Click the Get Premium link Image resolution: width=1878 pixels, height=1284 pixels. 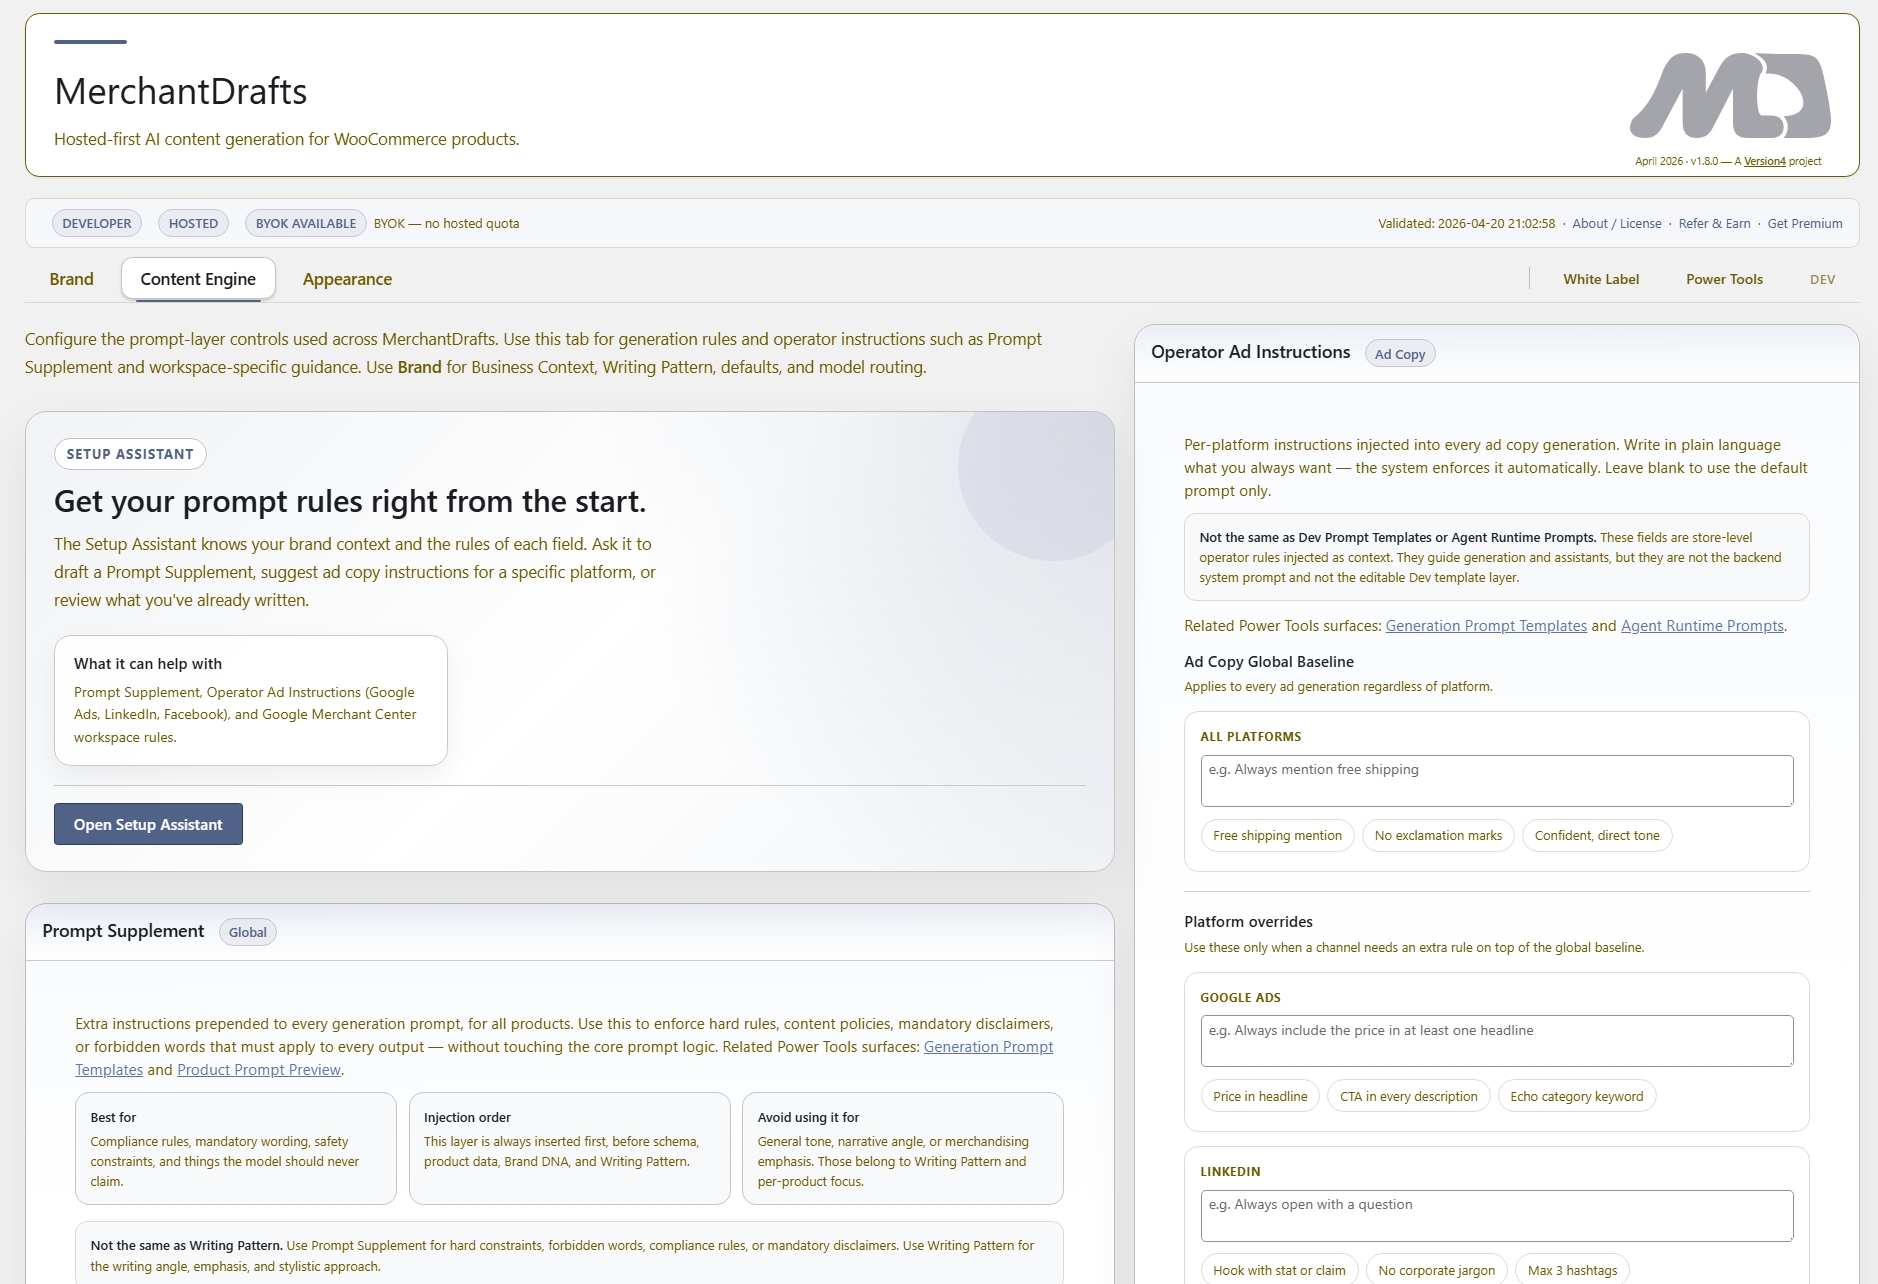(1805, 223)
